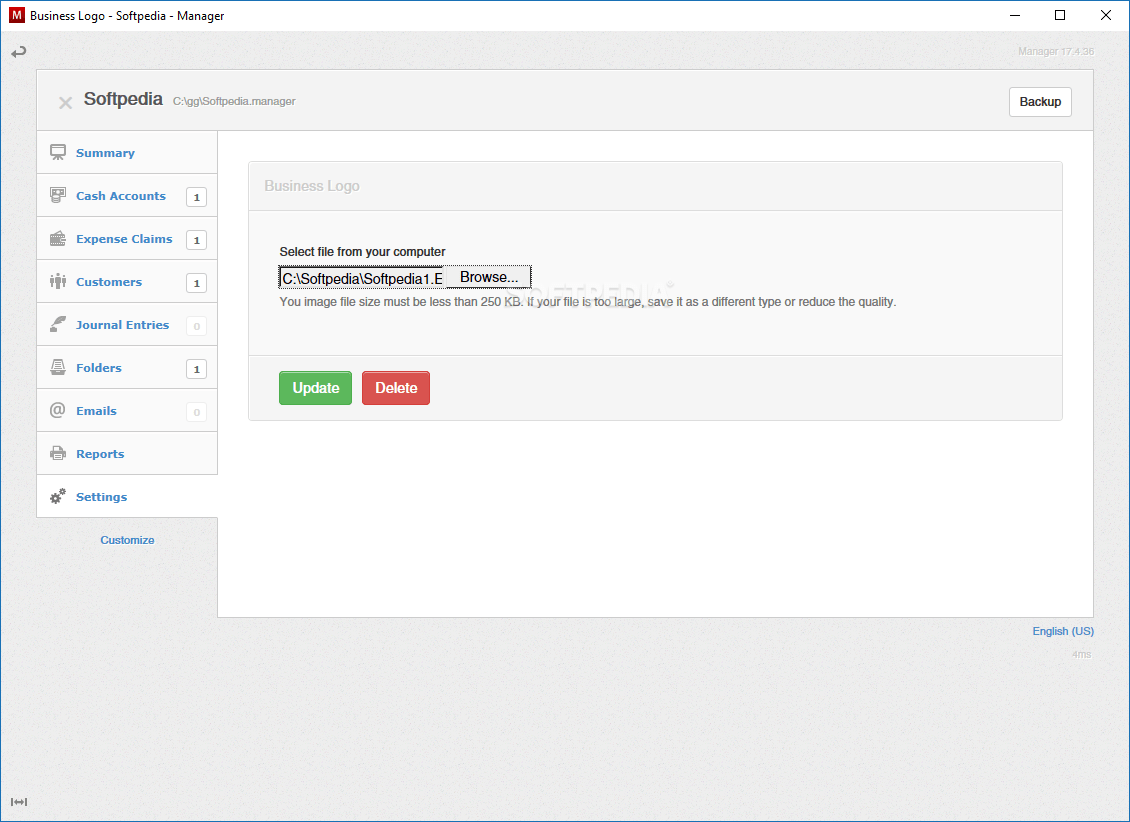Click the red Delete button
This screenshot has width=1130, height=822.
(x=396, y=388)
